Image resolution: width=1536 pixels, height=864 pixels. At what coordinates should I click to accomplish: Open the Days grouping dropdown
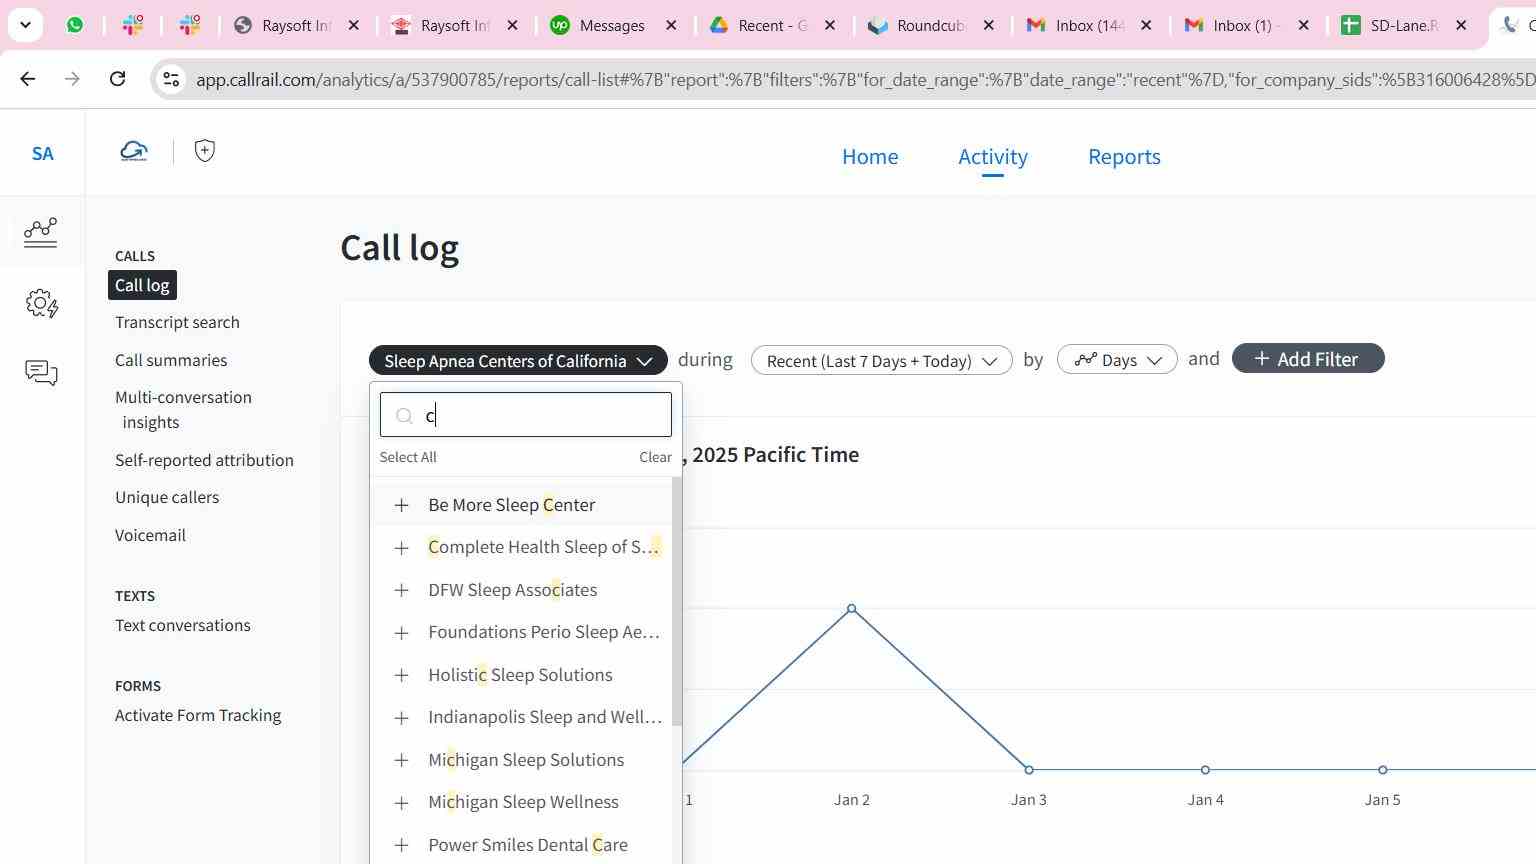1117,360
